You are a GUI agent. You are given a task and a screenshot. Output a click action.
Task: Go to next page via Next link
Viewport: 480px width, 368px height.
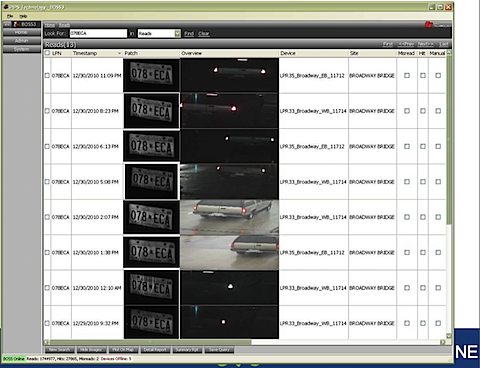(x=426, y=44)
